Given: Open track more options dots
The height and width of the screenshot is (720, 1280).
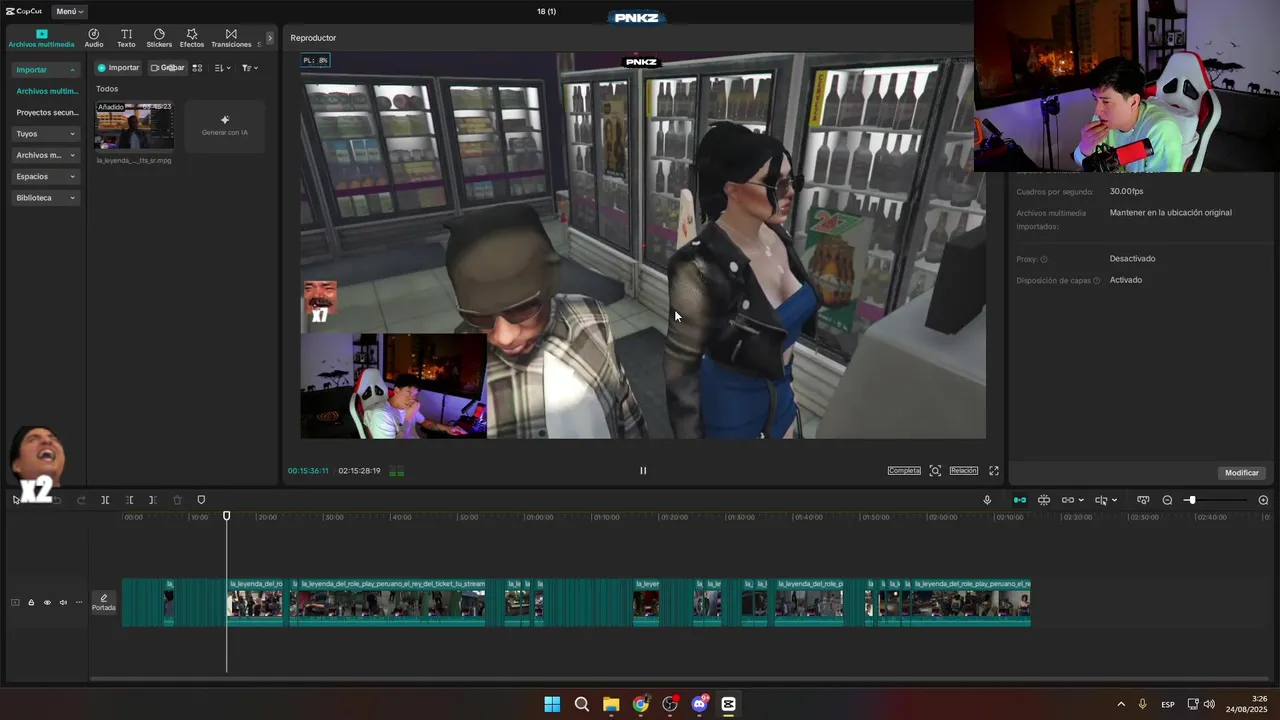Looking at the screenshot, I should (79, 602).
